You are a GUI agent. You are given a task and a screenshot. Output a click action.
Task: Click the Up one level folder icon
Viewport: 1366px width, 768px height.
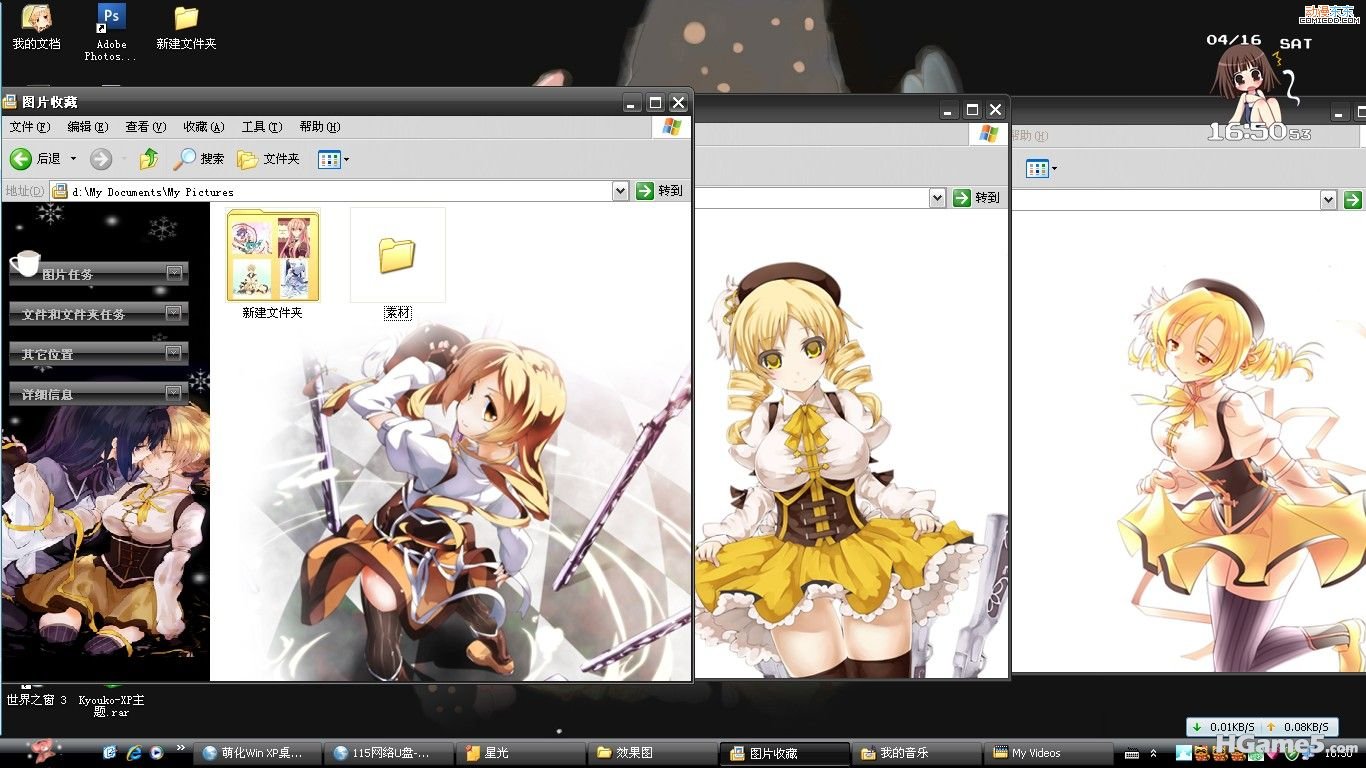coord(149,159)
